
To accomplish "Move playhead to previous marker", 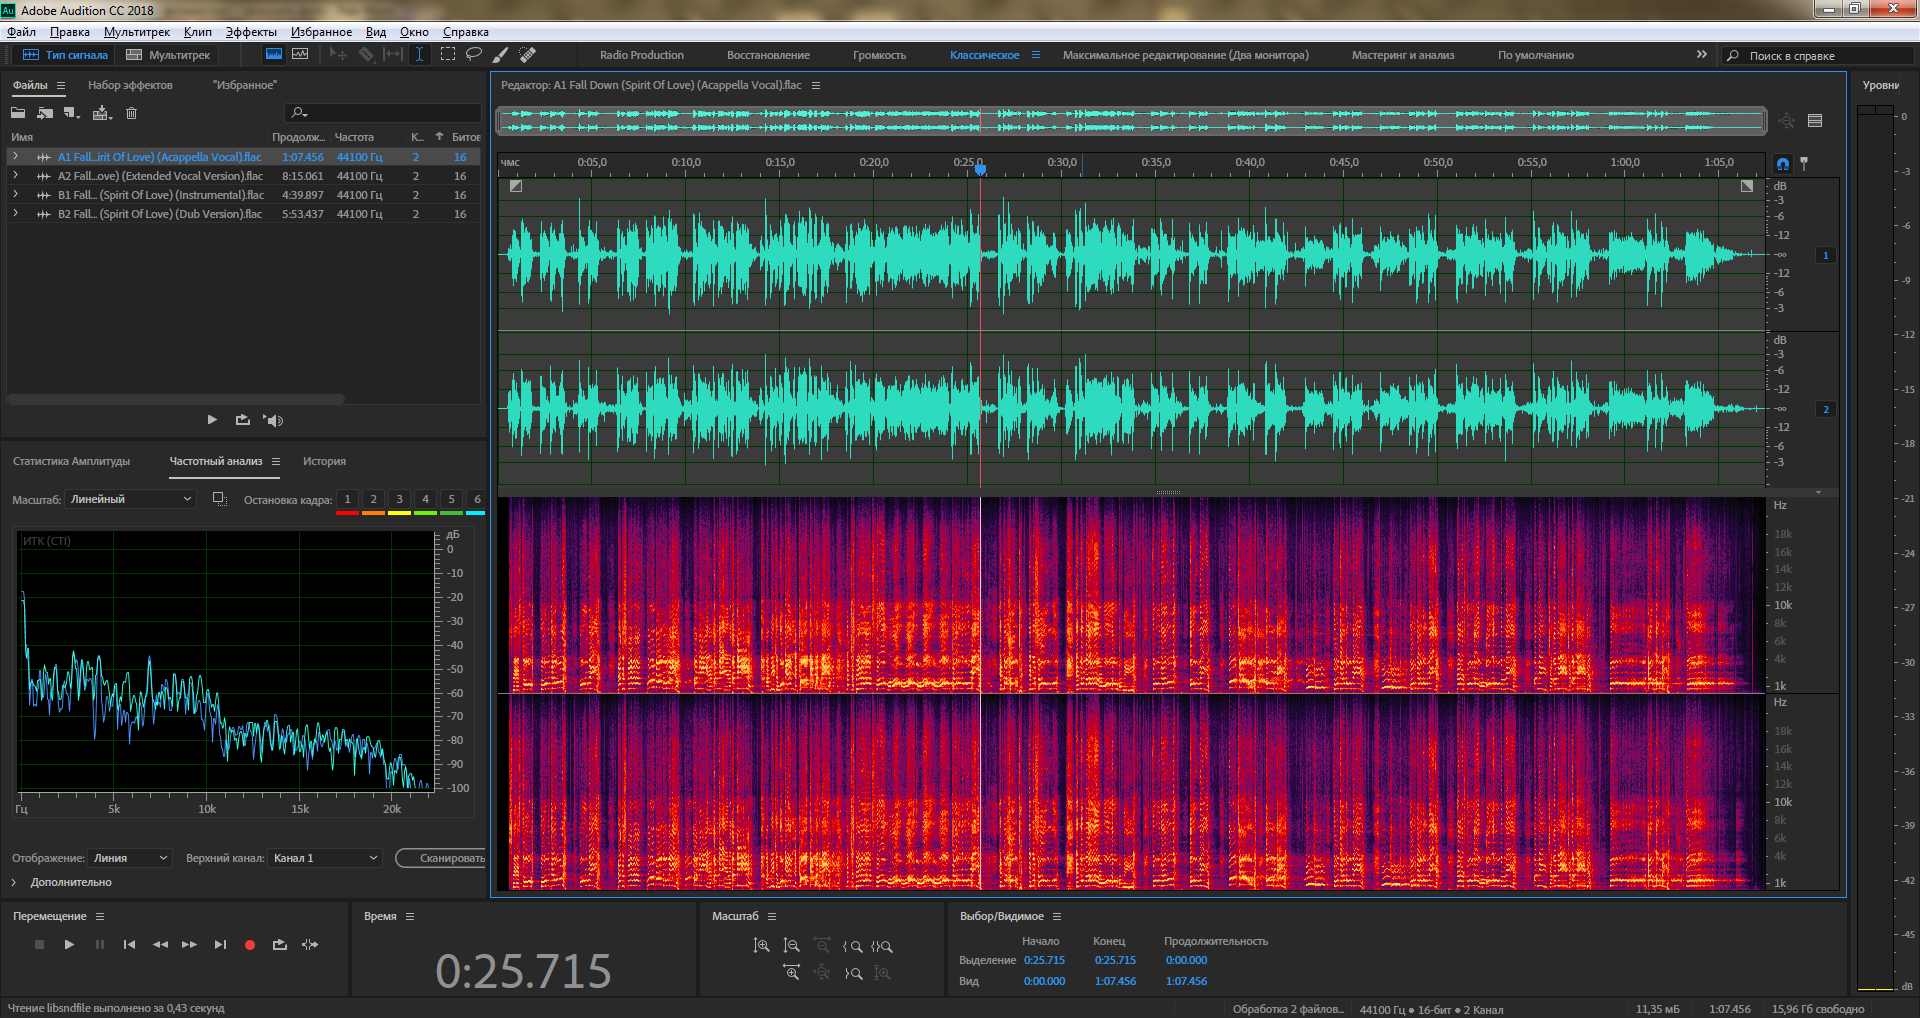I will 129,944.
